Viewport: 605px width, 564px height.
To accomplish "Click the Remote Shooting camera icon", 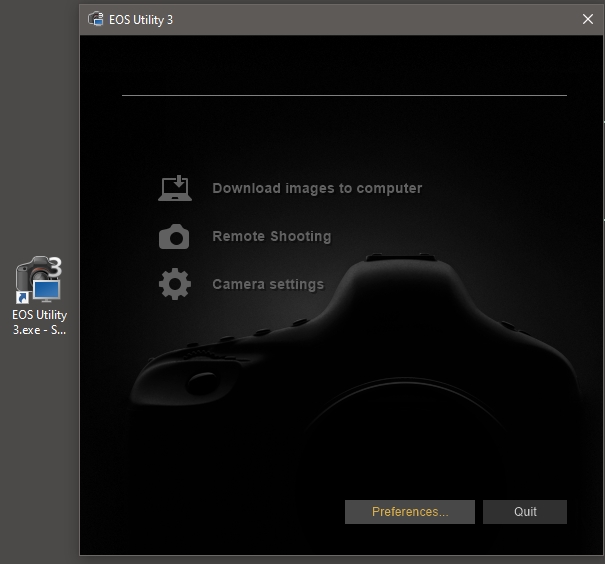I will (174, 237).
